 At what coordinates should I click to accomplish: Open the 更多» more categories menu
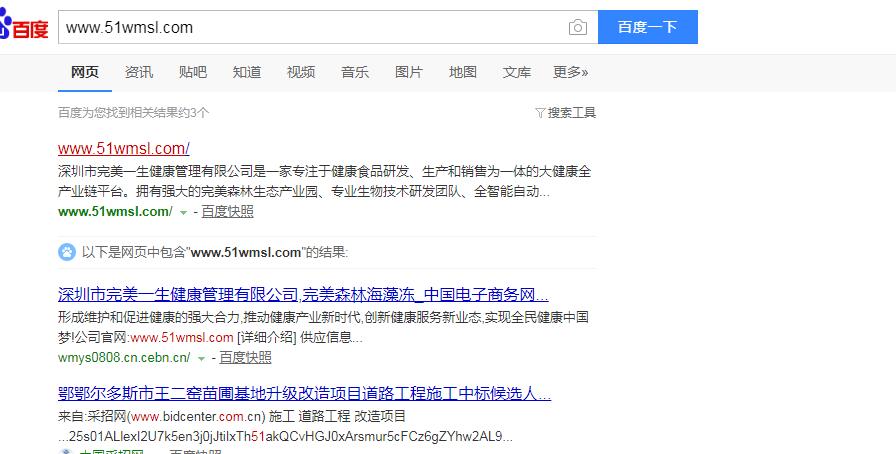pos(570,72)
